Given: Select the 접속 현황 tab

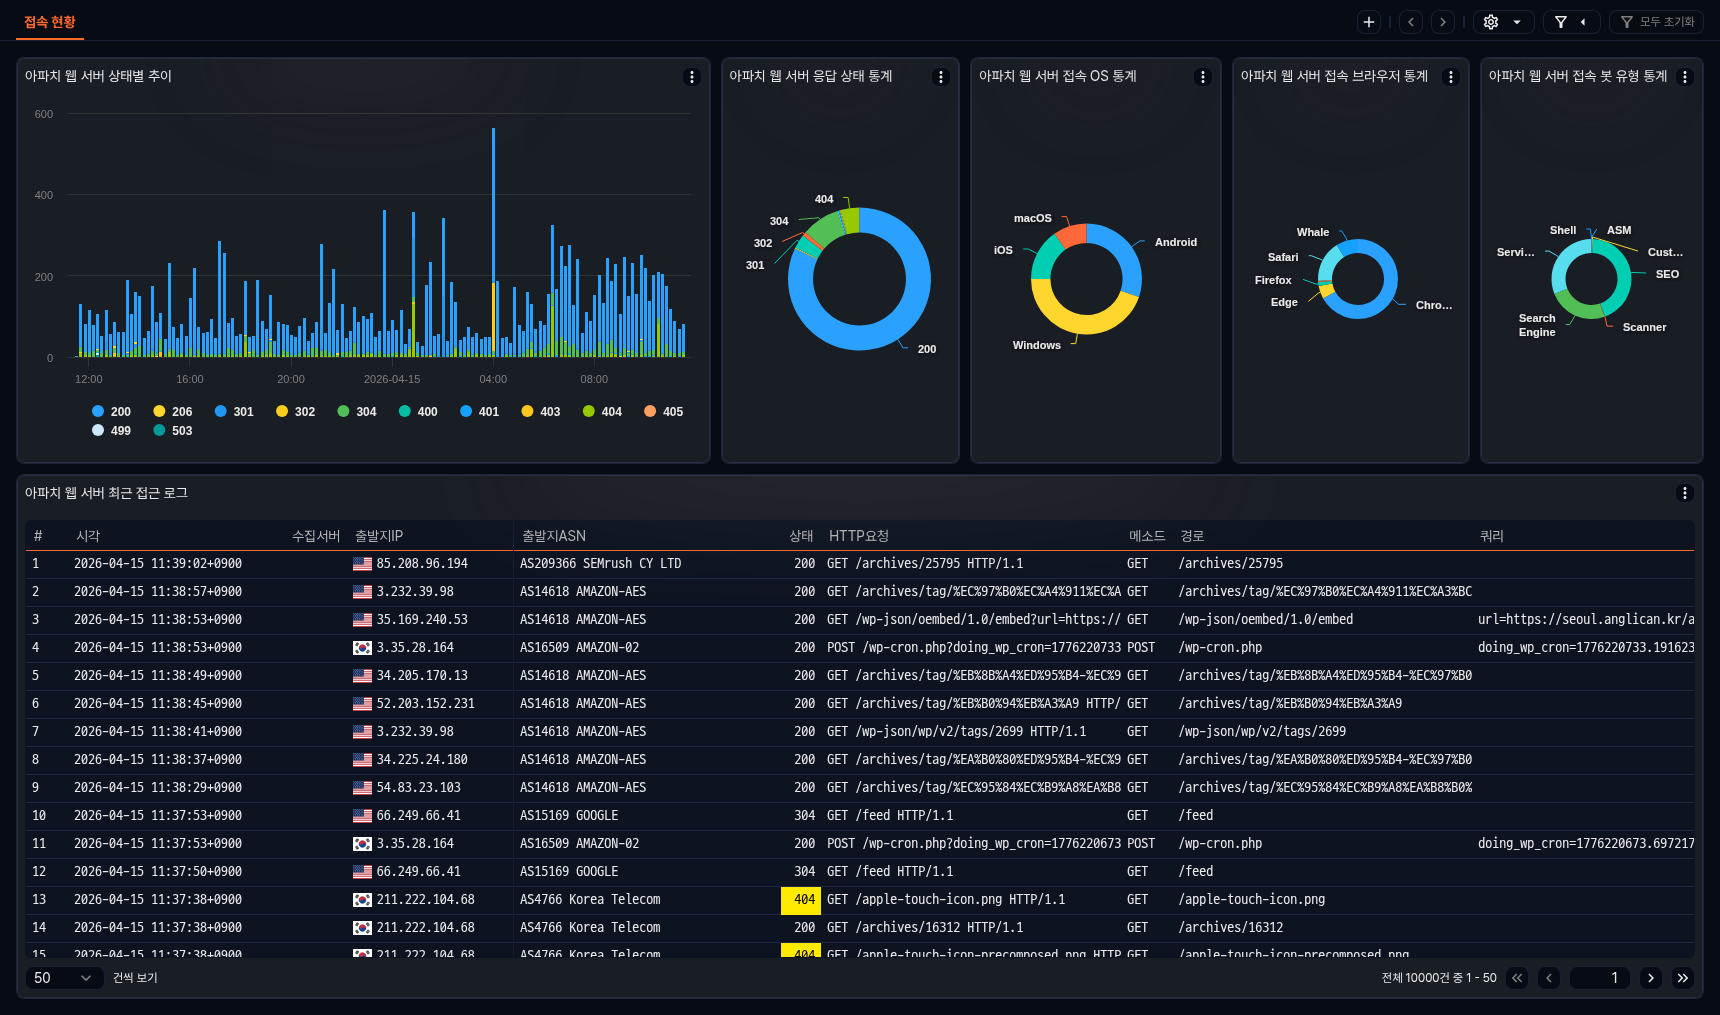Looking at the screenshot, I should pyautogui.click(x=50, y=22).
